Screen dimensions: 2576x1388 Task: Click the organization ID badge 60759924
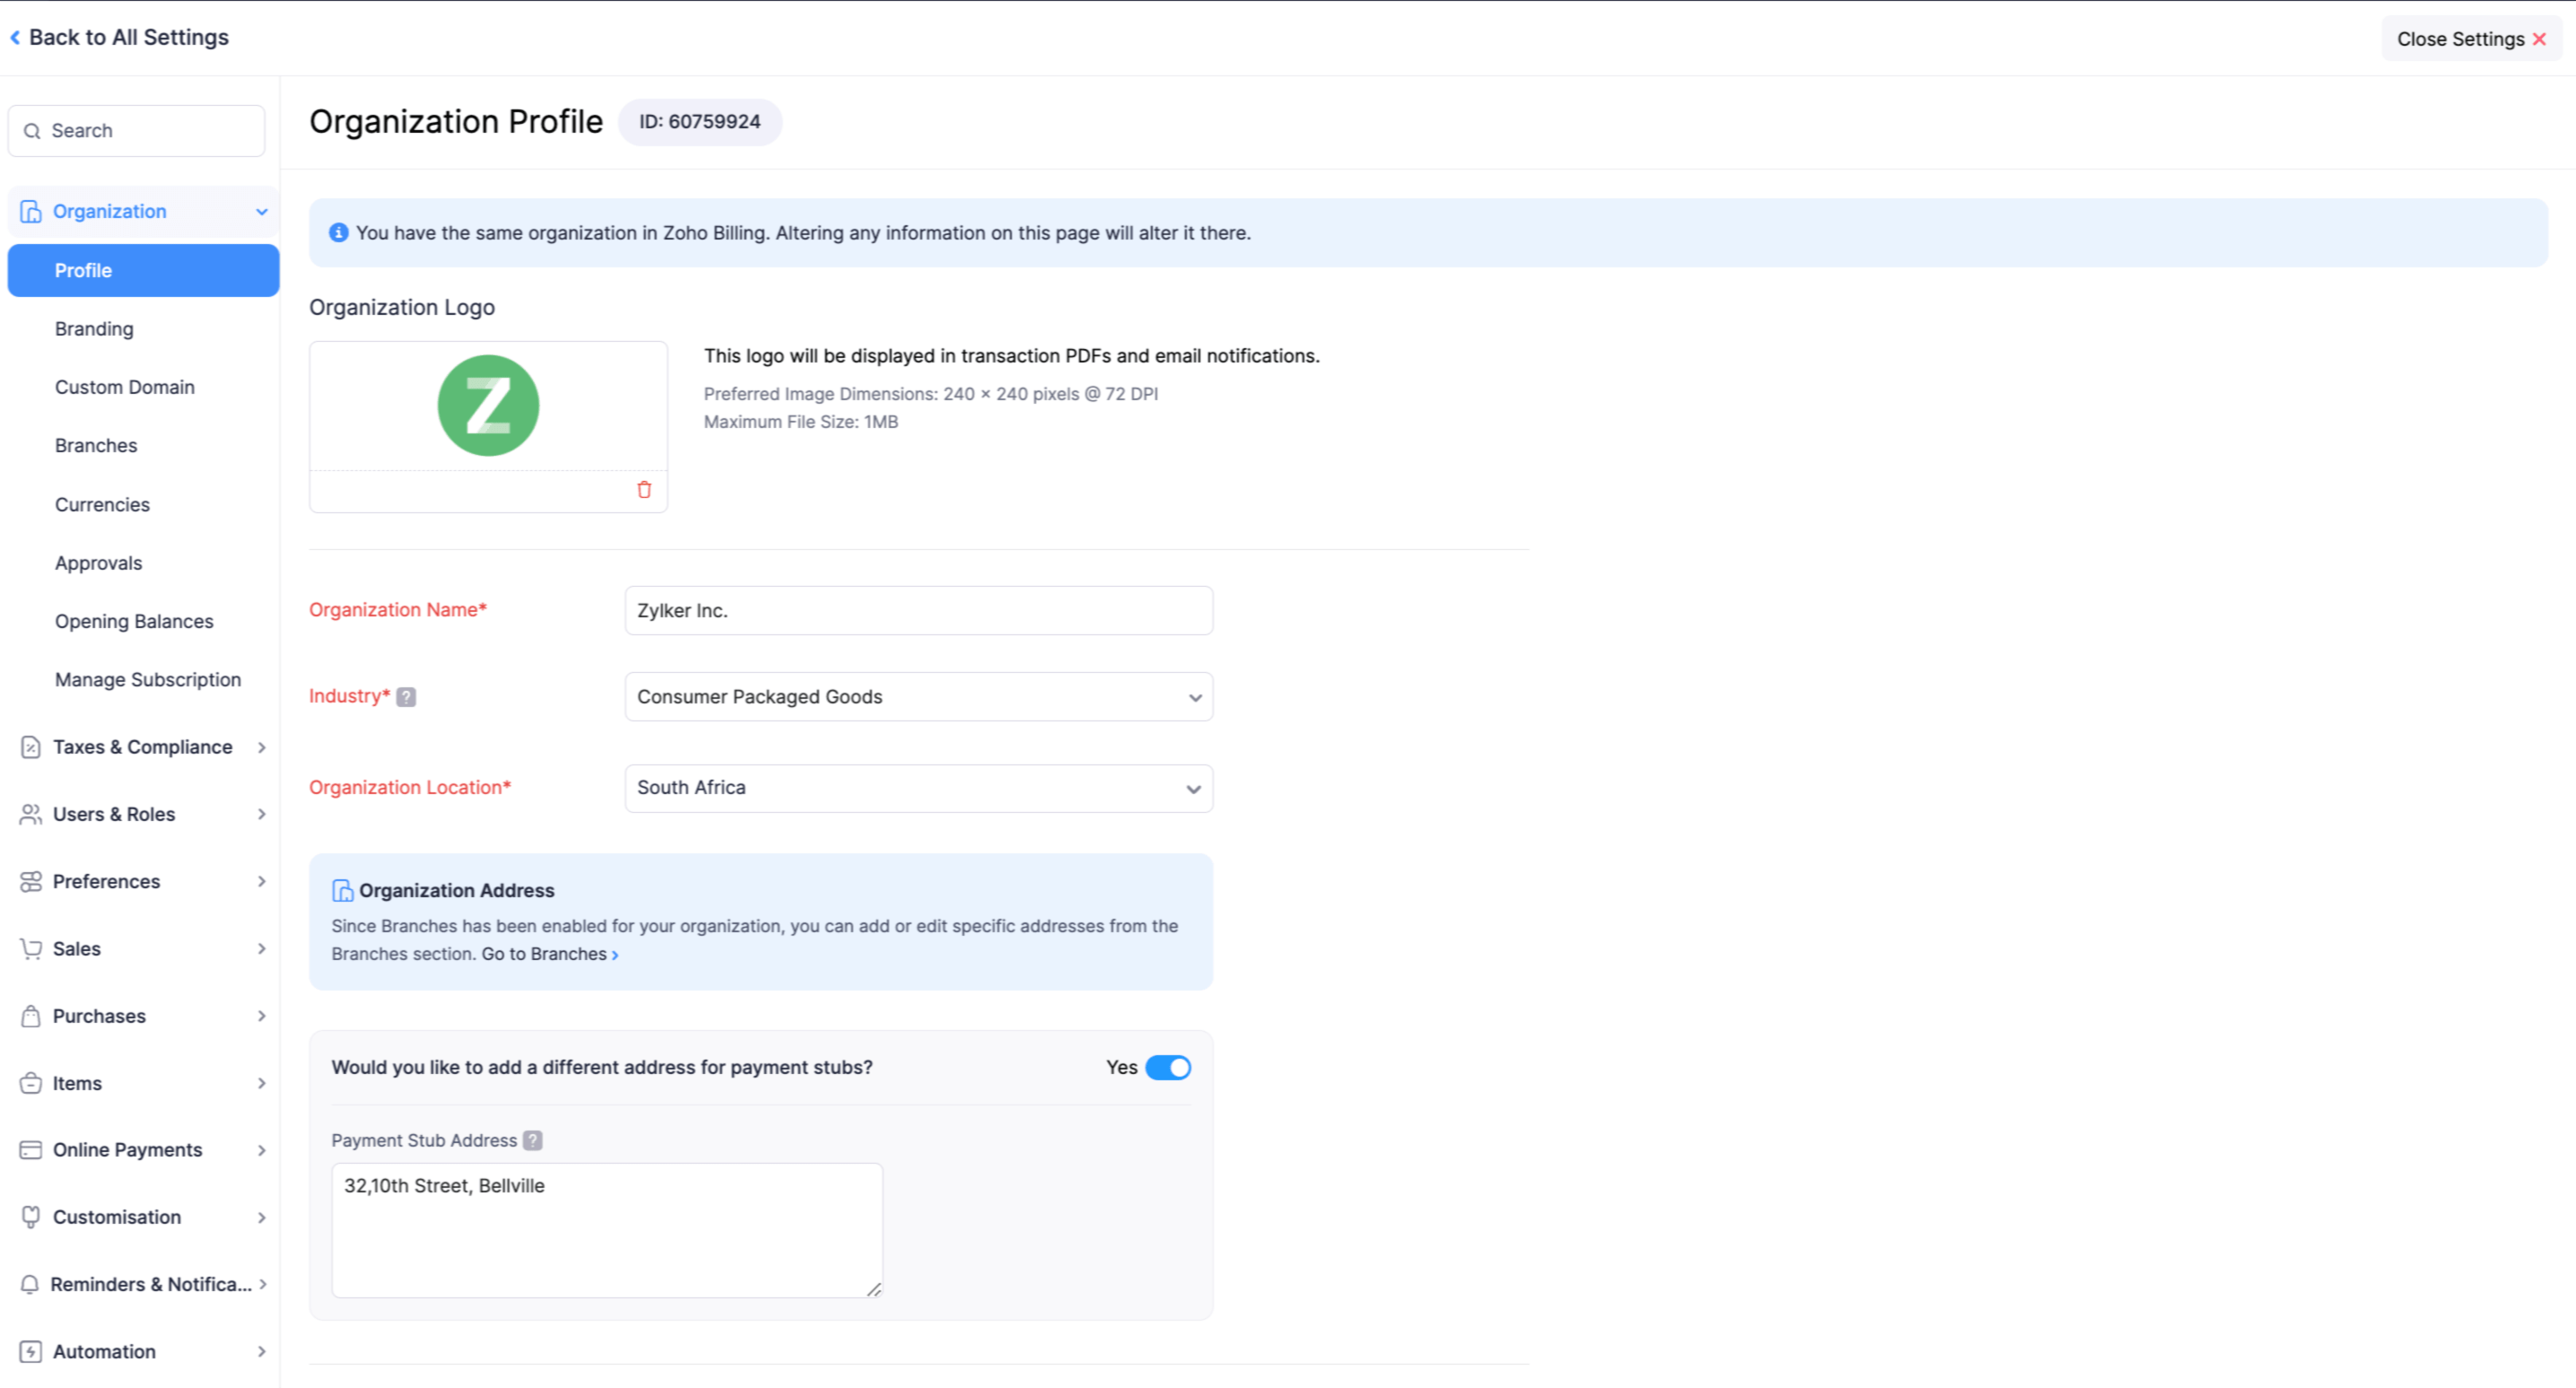pos(700,122)
